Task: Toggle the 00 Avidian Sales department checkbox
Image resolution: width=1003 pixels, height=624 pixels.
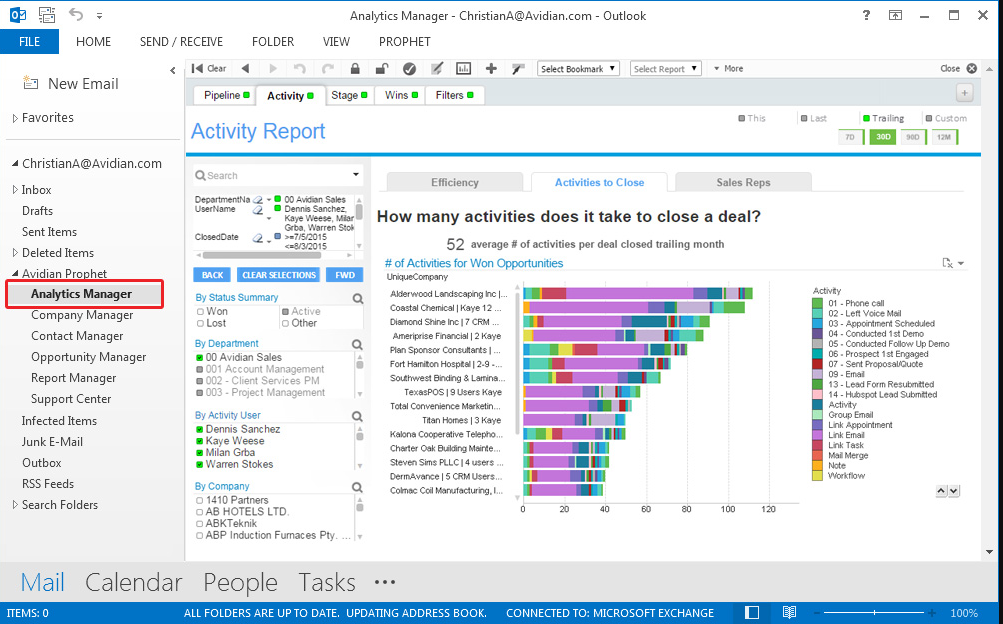Action: coord(200,357)
